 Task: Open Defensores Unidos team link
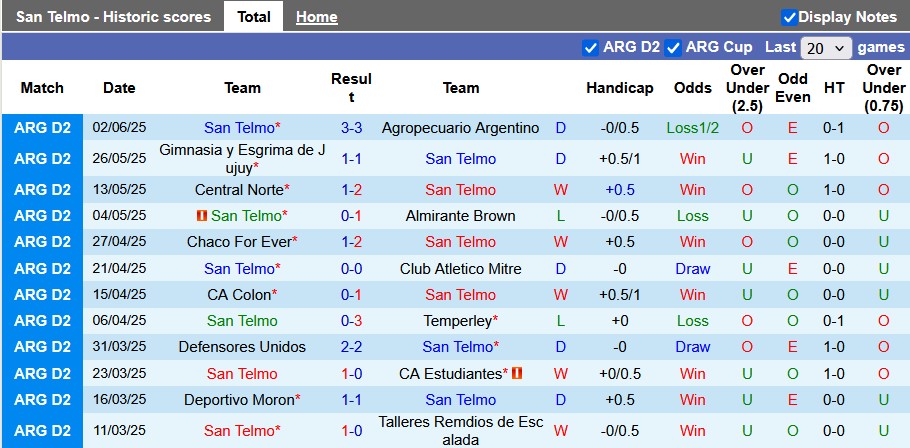point(242,347)
